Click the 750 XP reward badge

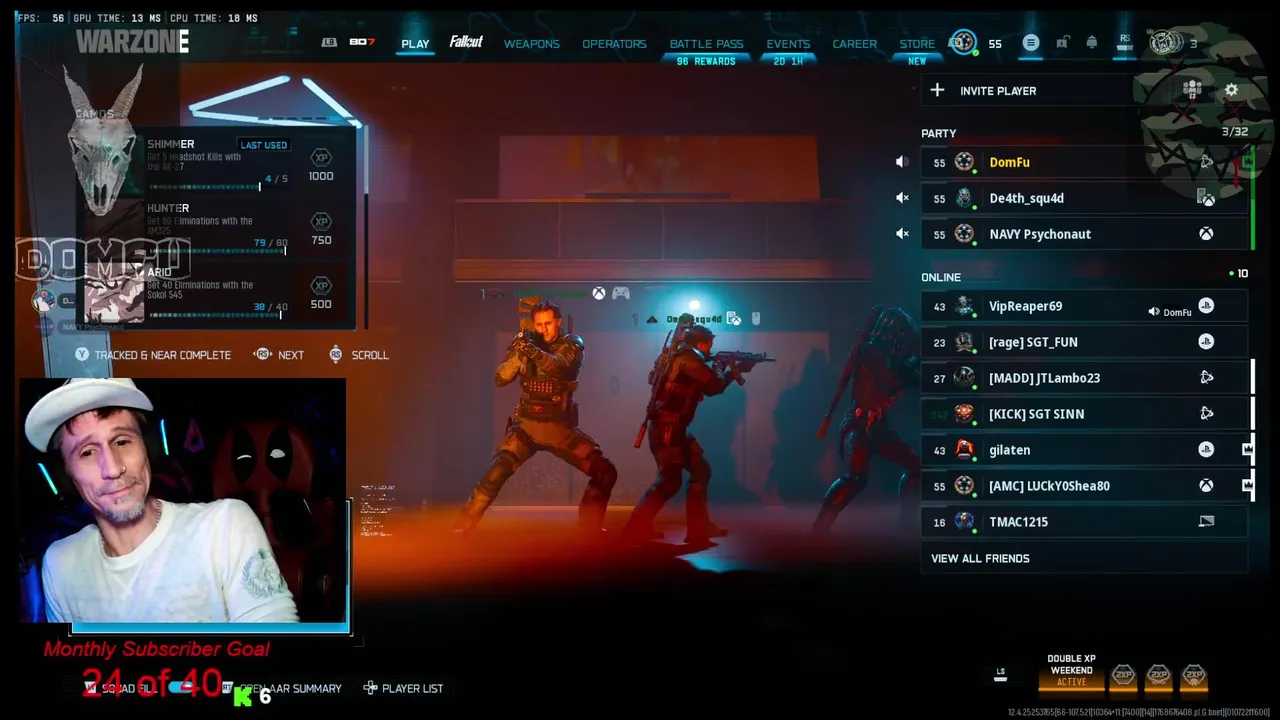[x=321, y=229]
